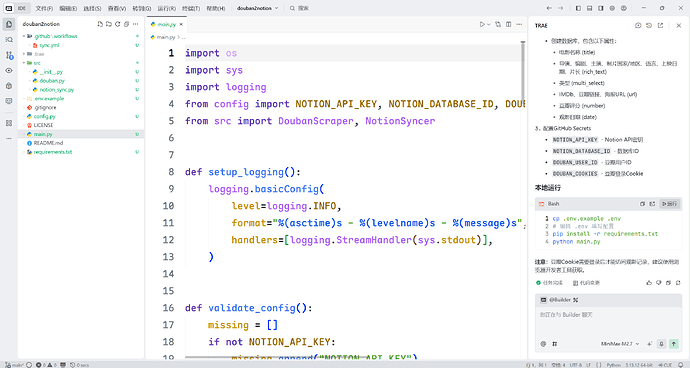
Task: Click the activity bar more views ellipsis
Action: pyautogui.click(x=9, y=138)
